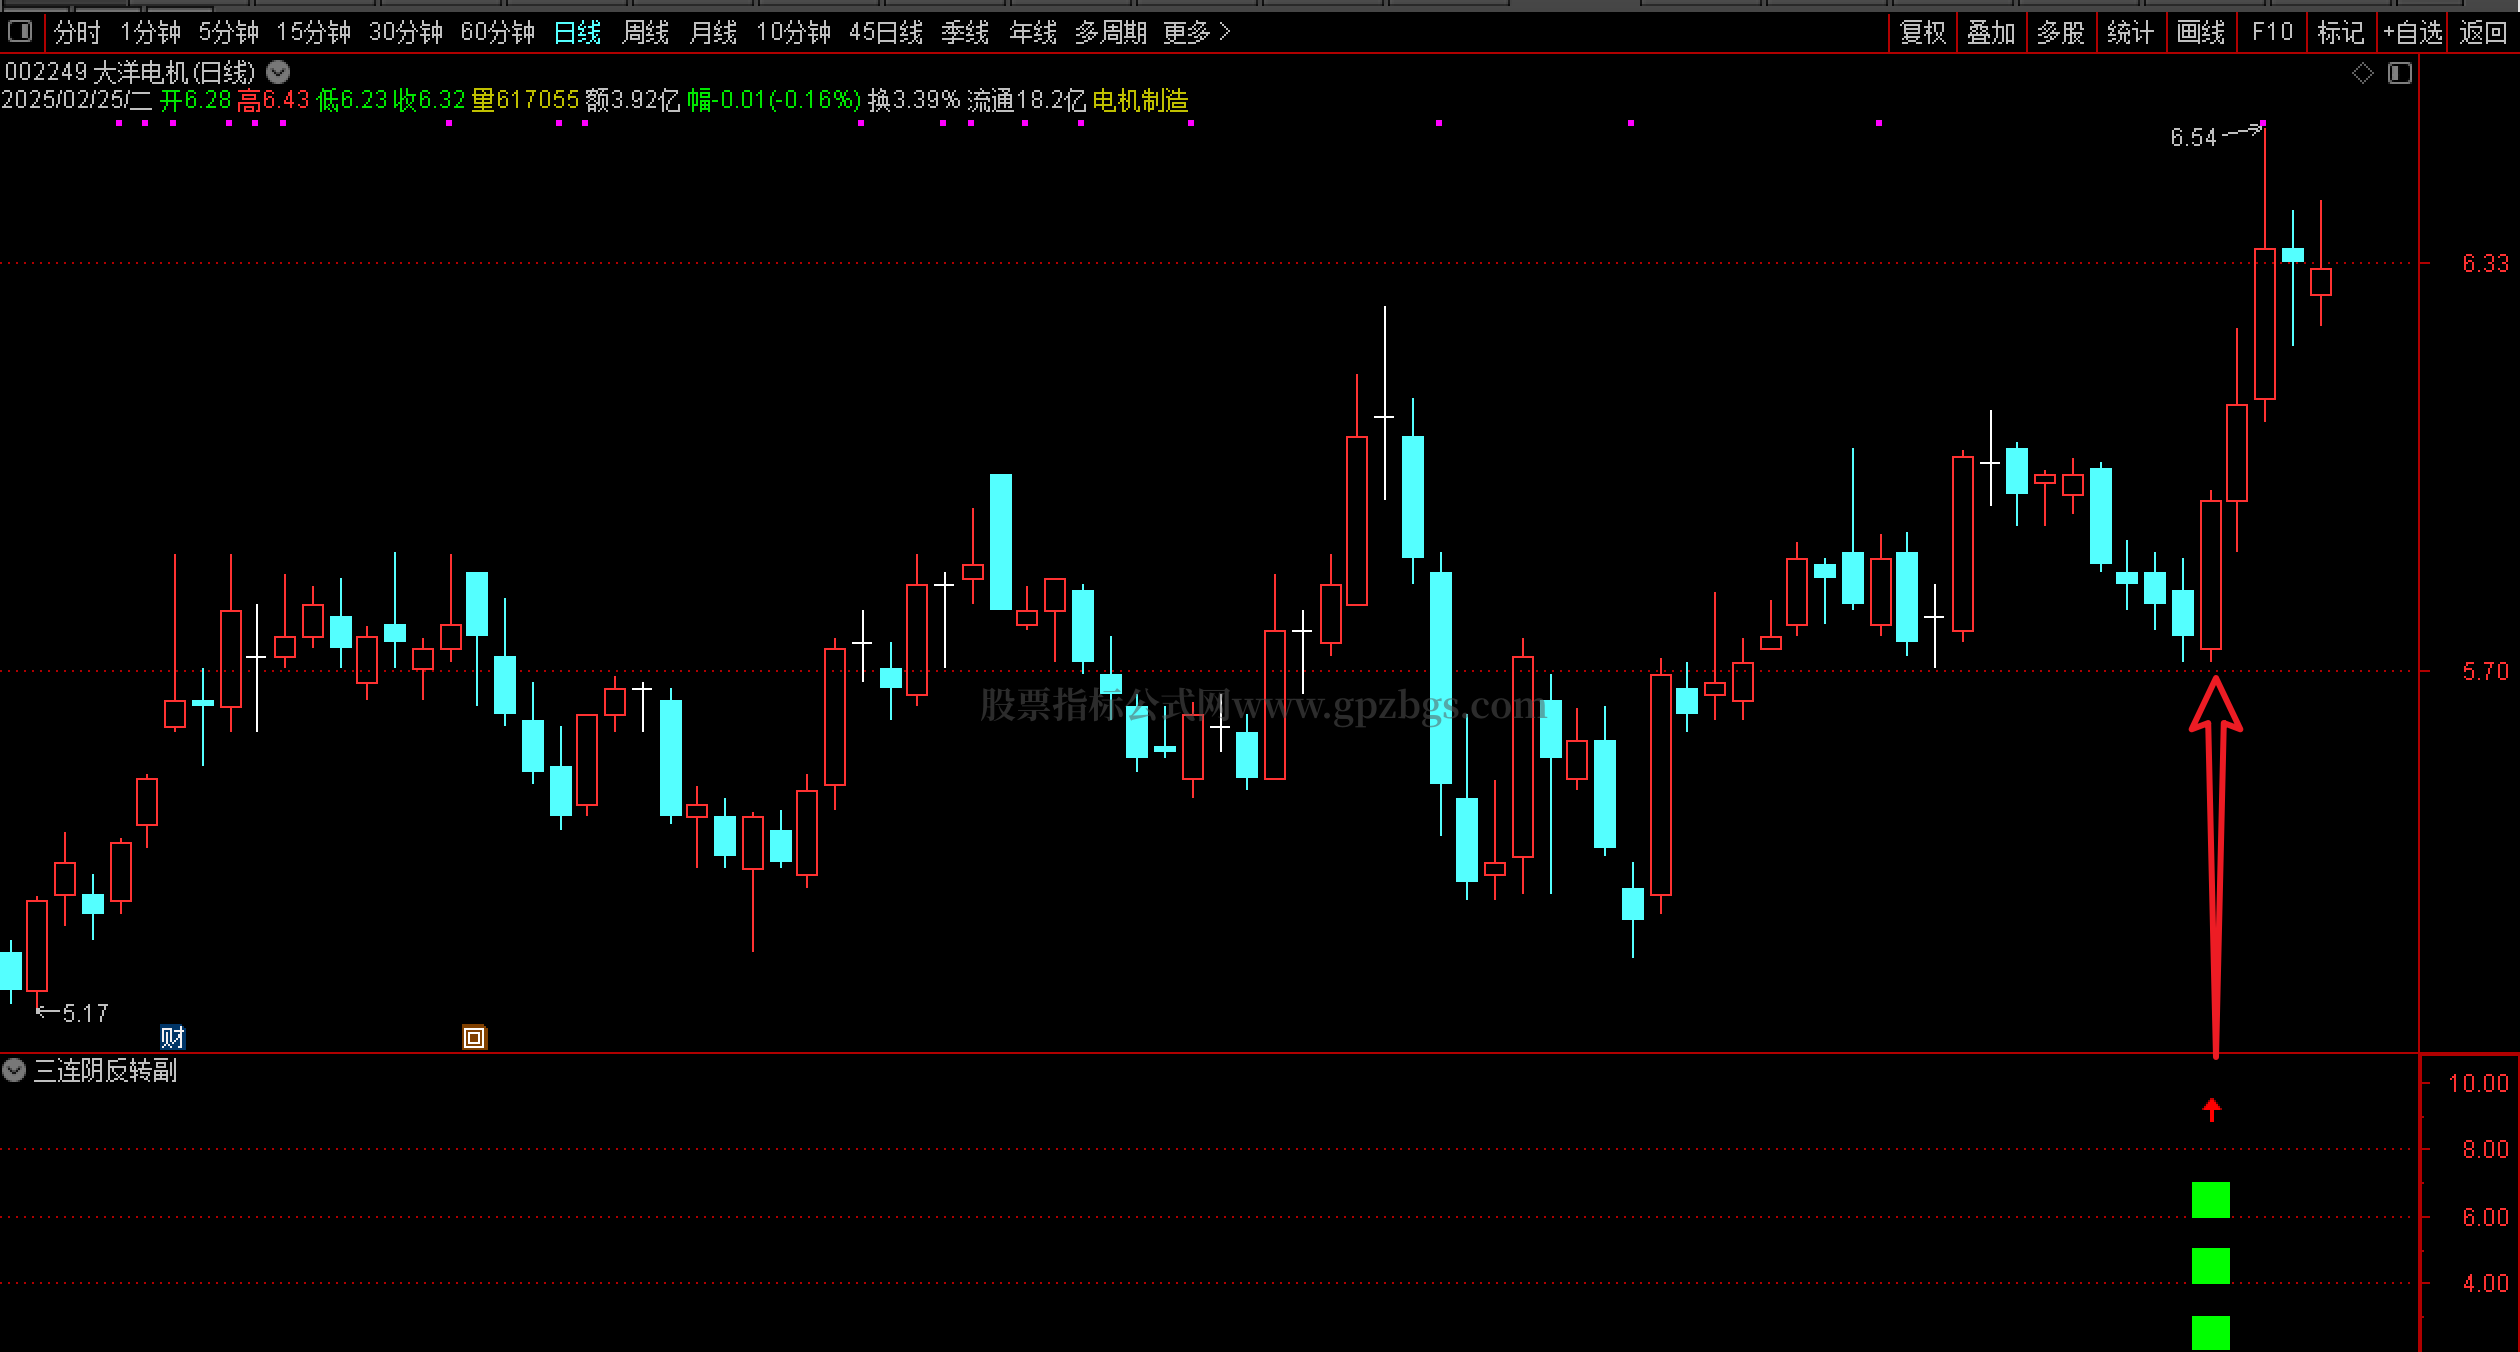Switch to the 周线 weekly chart tab
The image size is (2520, 1352).
(645, 33)
